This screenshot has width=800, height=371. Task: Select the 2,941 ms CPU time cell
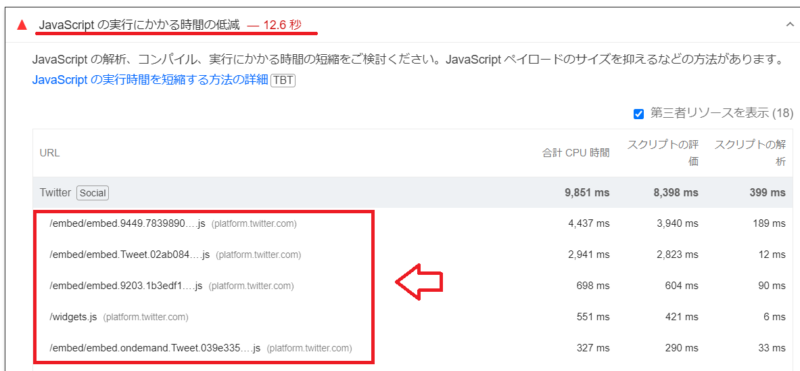tap(589, 254)
